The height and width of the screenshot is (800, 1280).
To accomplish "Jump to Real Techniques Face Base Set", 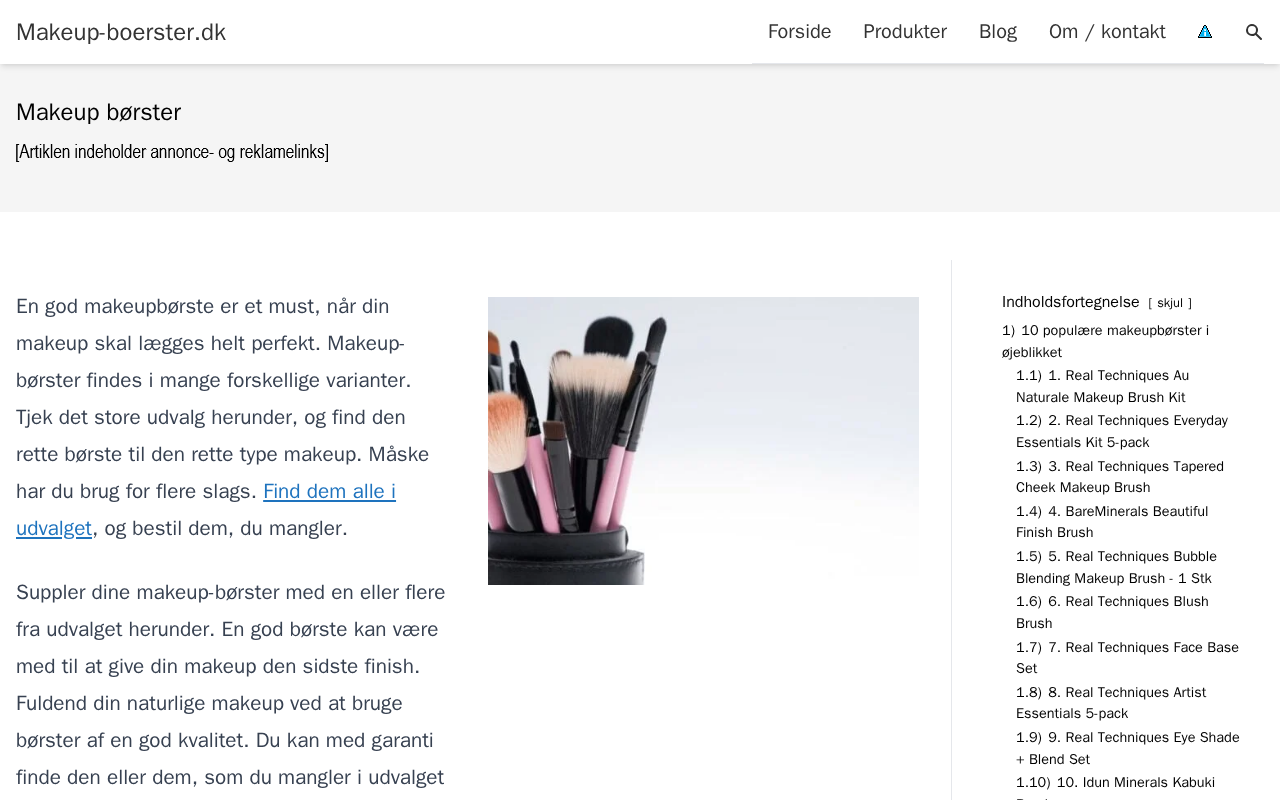I will 1127,658.
